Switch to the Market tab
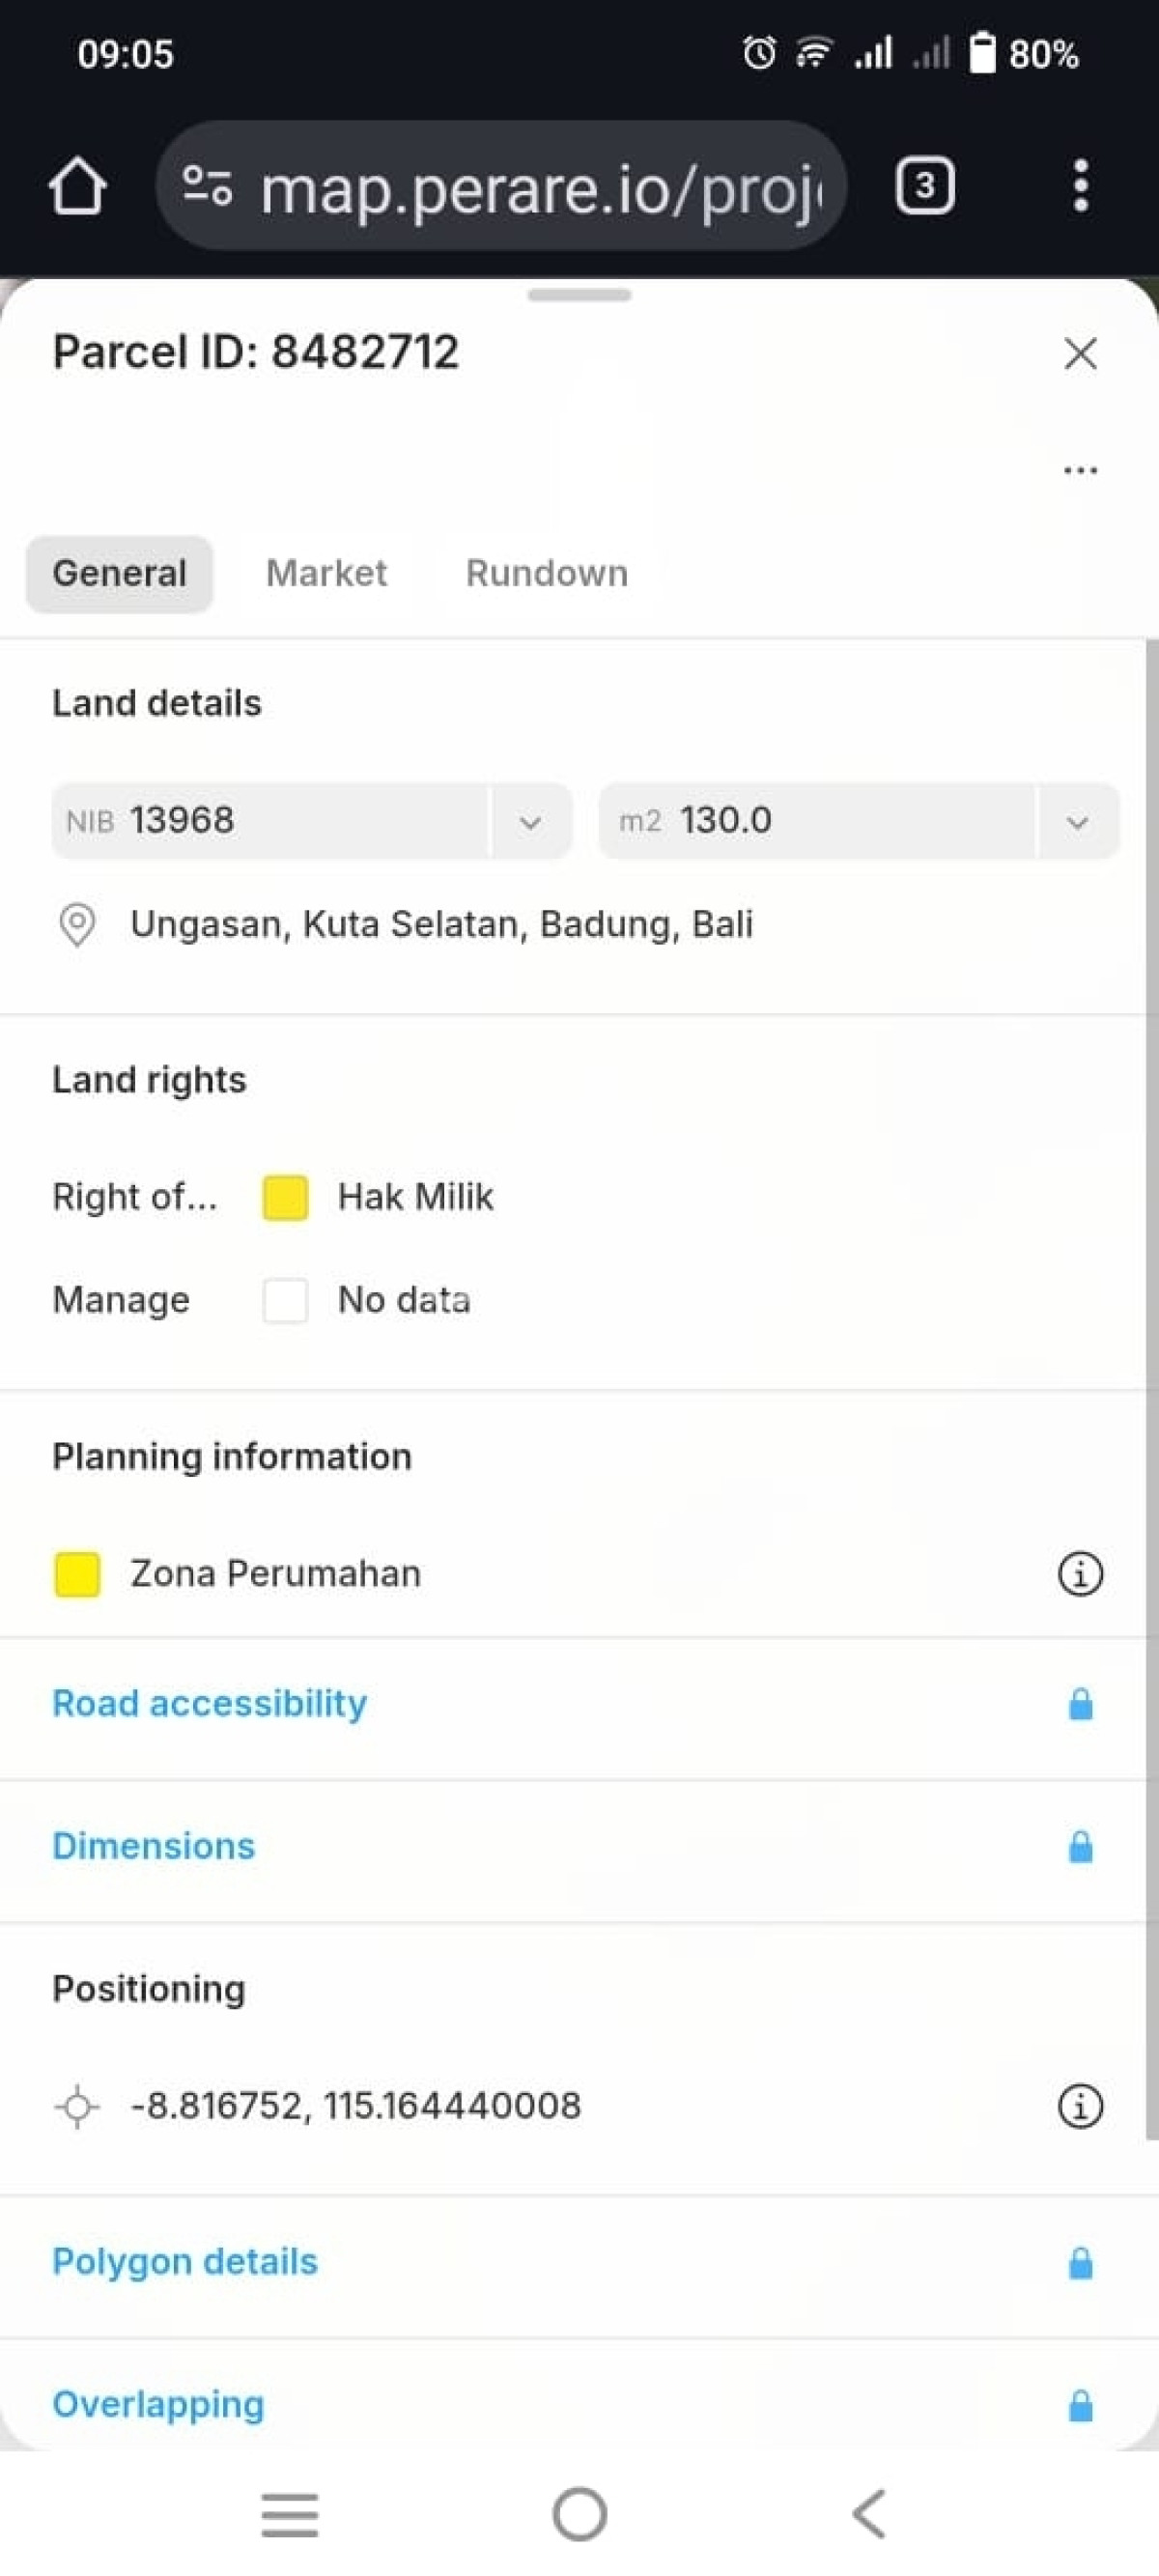This screenshot has width=1159, height=2576. (326, 573)
